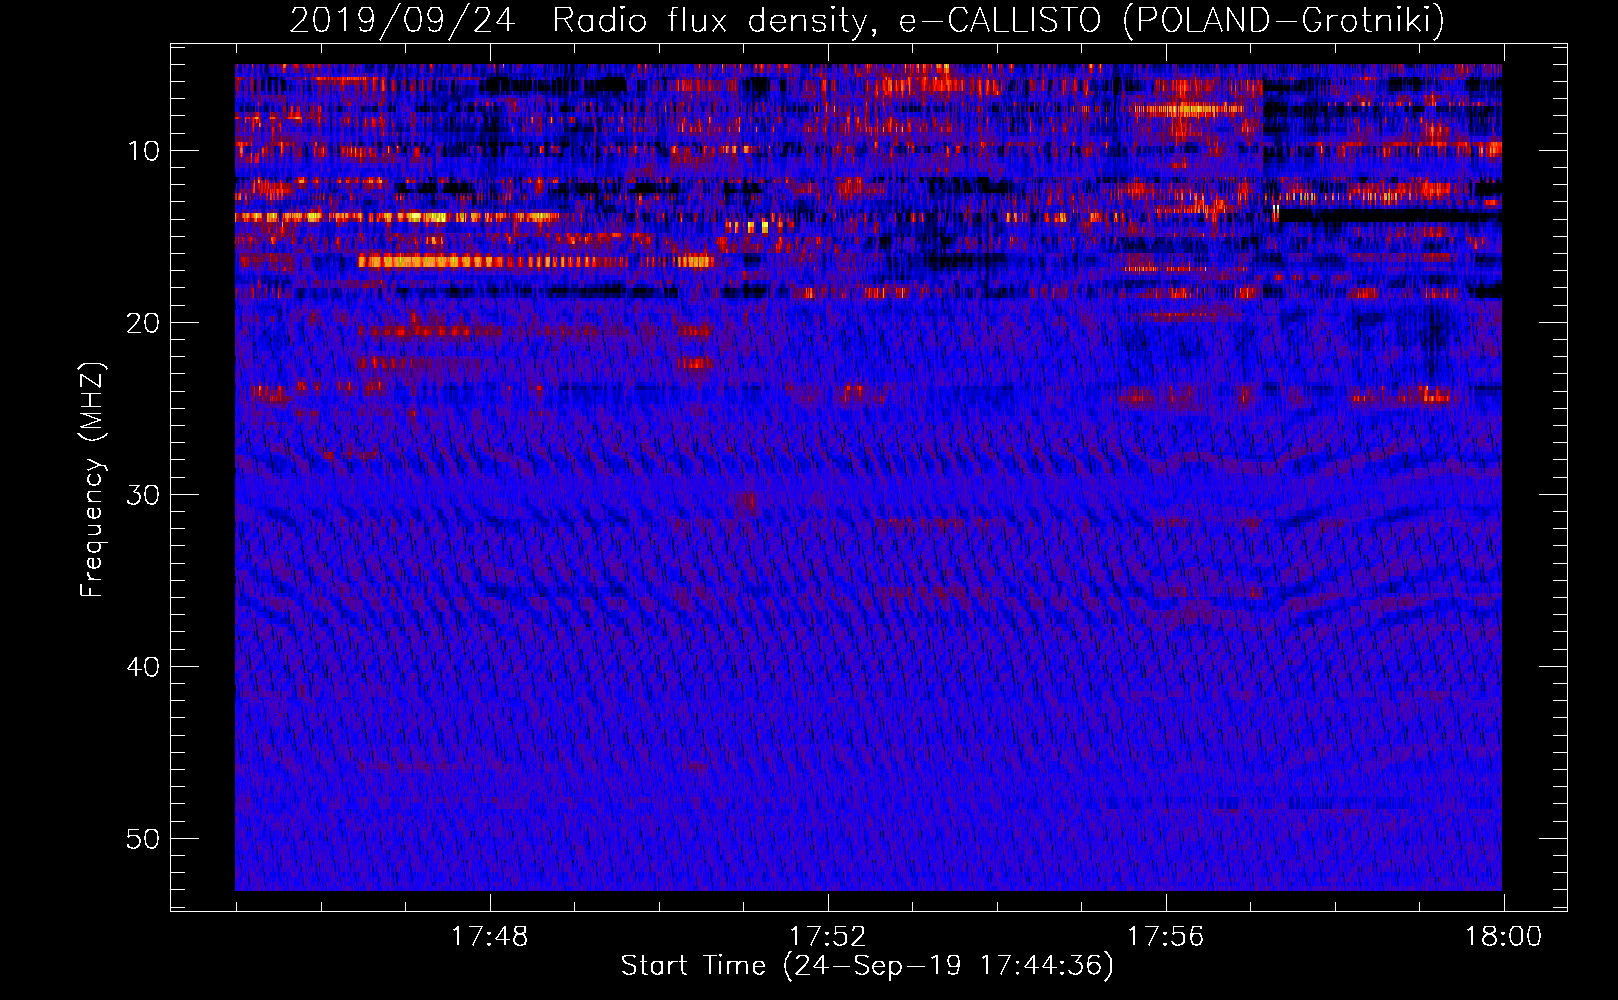Click the 17:56 time tick label
This screenshot has width=1618, height=1000.
click(x=1165, y=937)
